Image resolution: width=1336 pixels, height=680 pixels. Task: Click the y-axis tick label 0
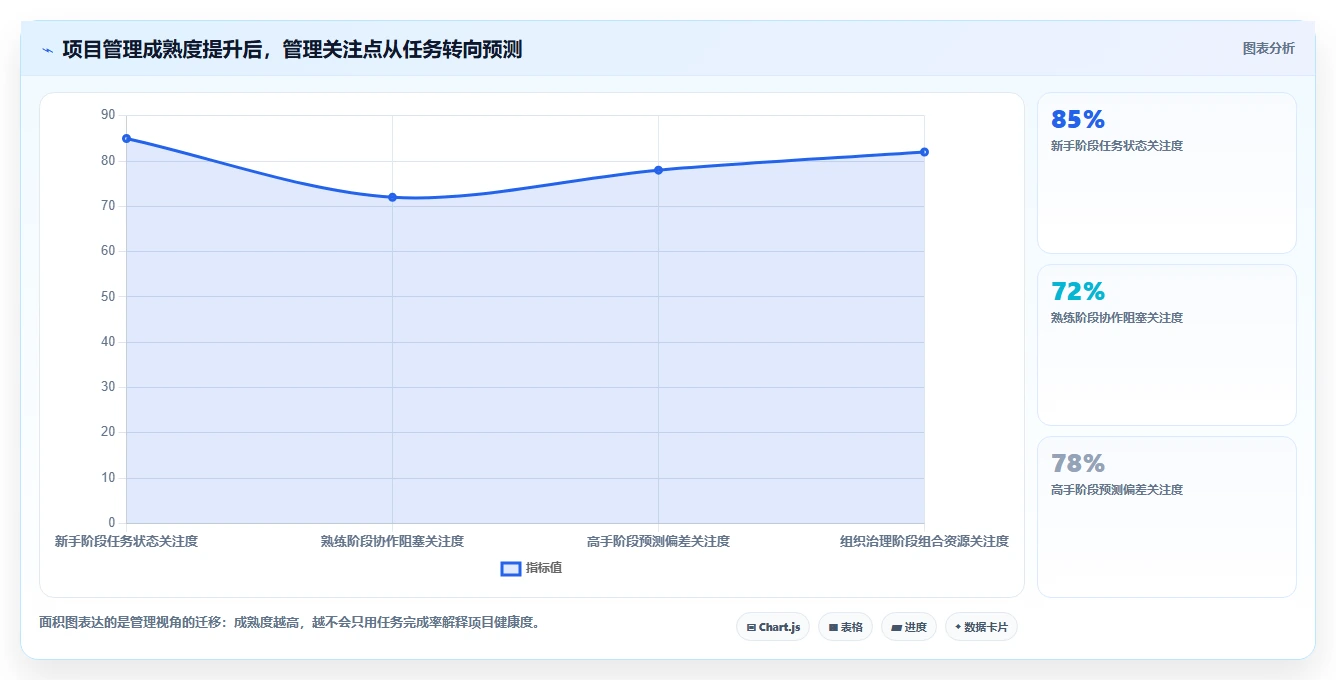[x=112, y=523]
